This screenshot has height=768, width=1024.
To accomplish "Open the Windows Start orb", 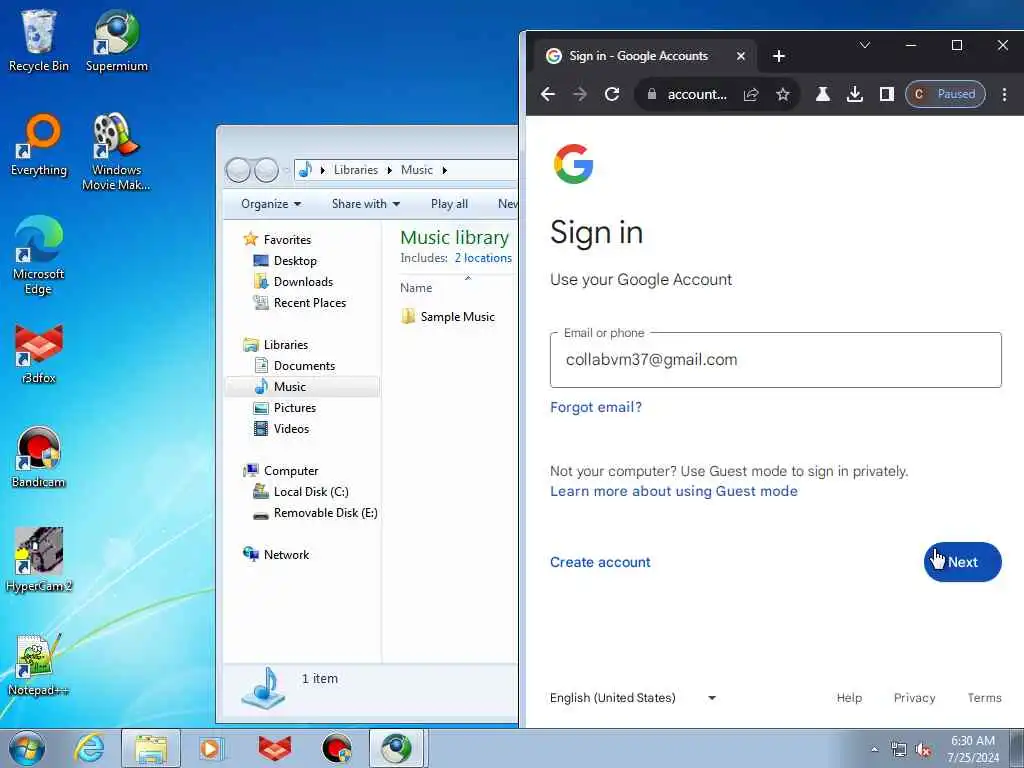I will coord(27,748).
